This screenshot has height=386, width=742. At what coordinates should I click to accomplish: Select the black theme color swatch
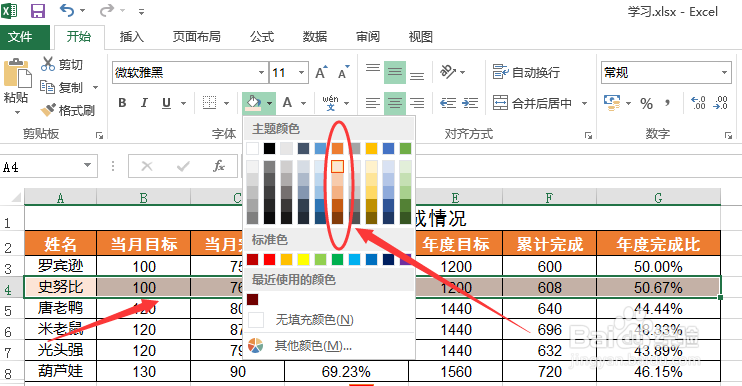269,149
